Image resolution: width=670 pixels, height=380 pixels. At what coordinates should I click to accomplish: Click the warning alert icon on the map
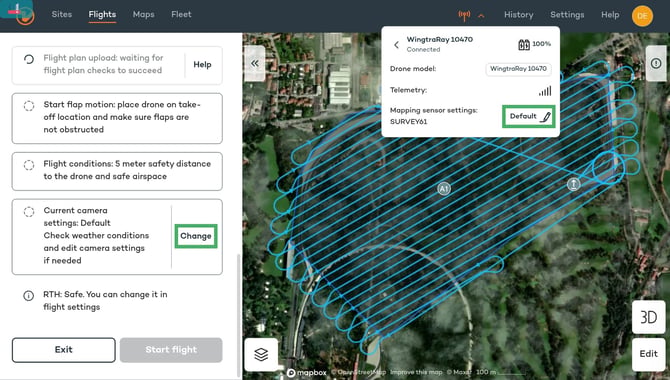coord(656,64)
